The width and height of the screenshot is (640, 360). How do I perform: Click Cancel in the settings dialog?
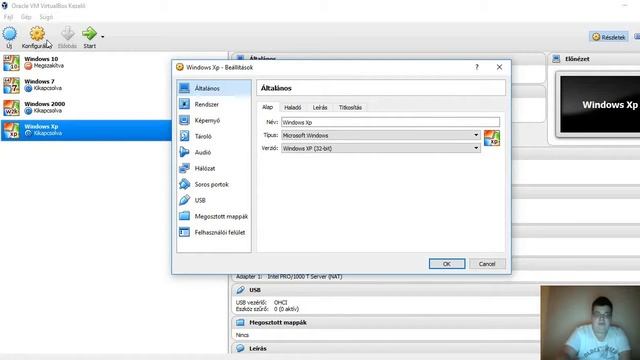487,264
